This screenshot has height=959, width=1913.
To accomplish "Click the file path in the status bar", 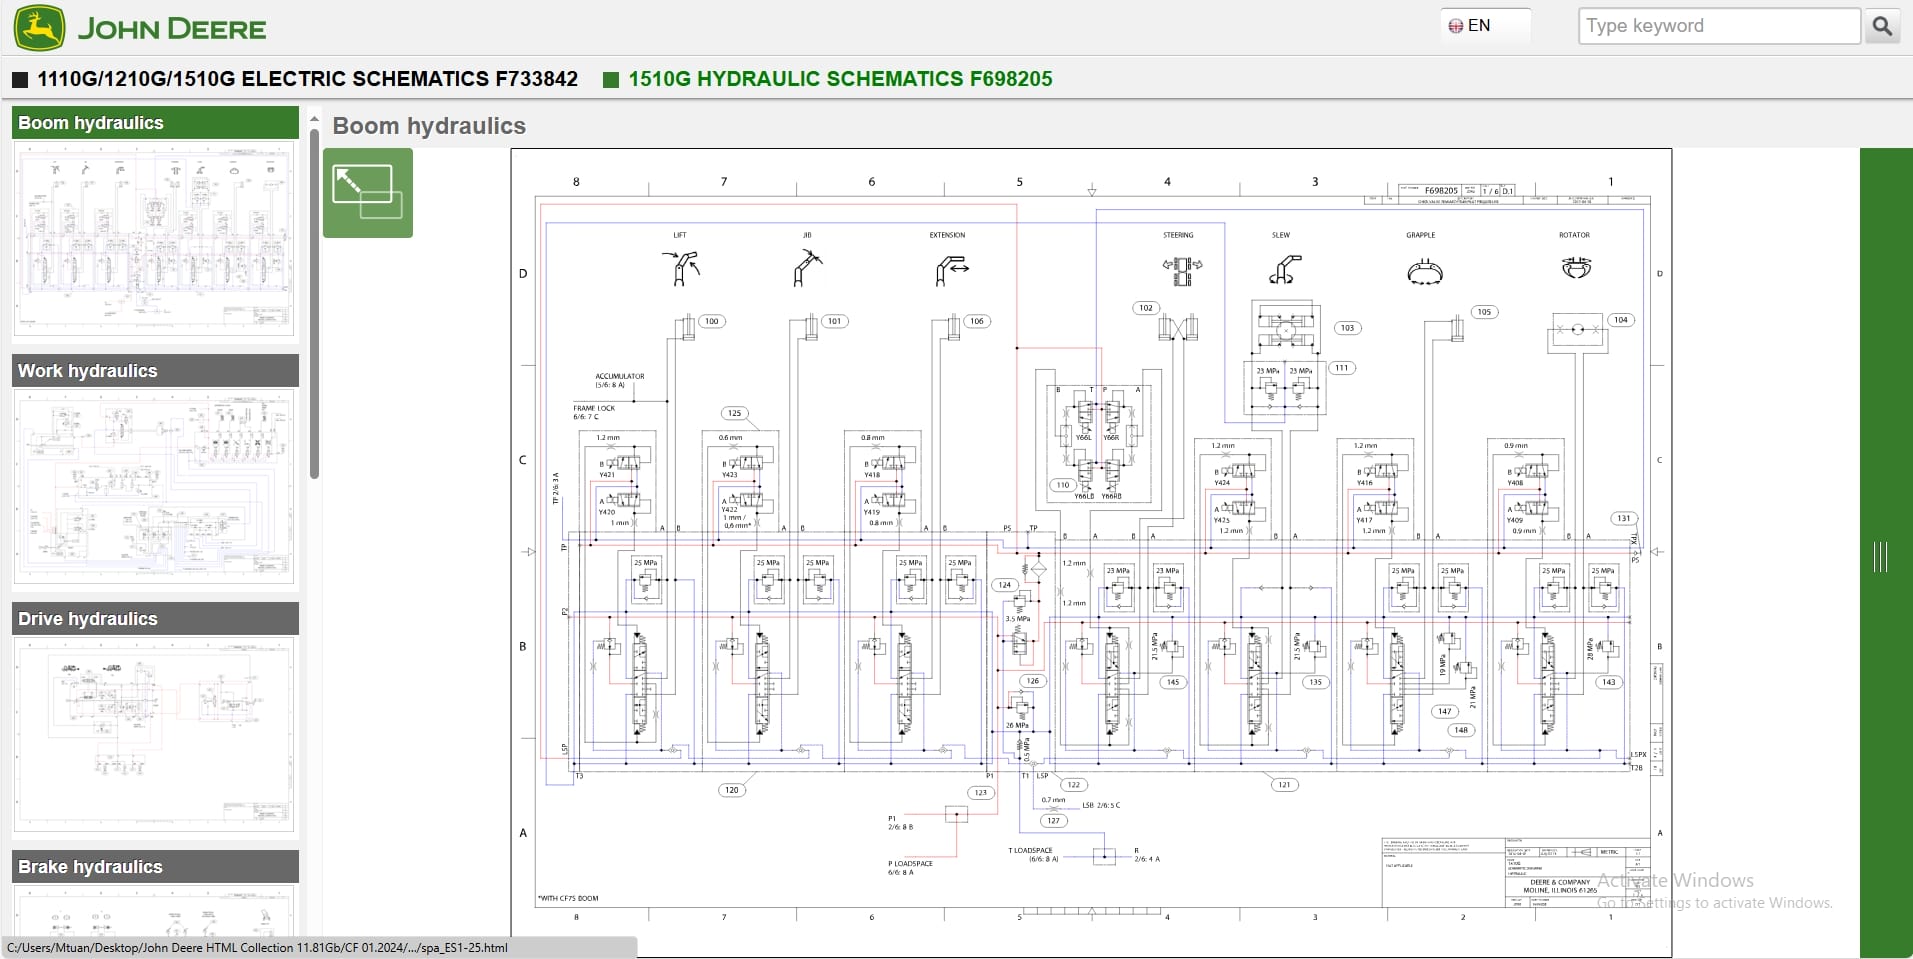I will pos(256,947).
